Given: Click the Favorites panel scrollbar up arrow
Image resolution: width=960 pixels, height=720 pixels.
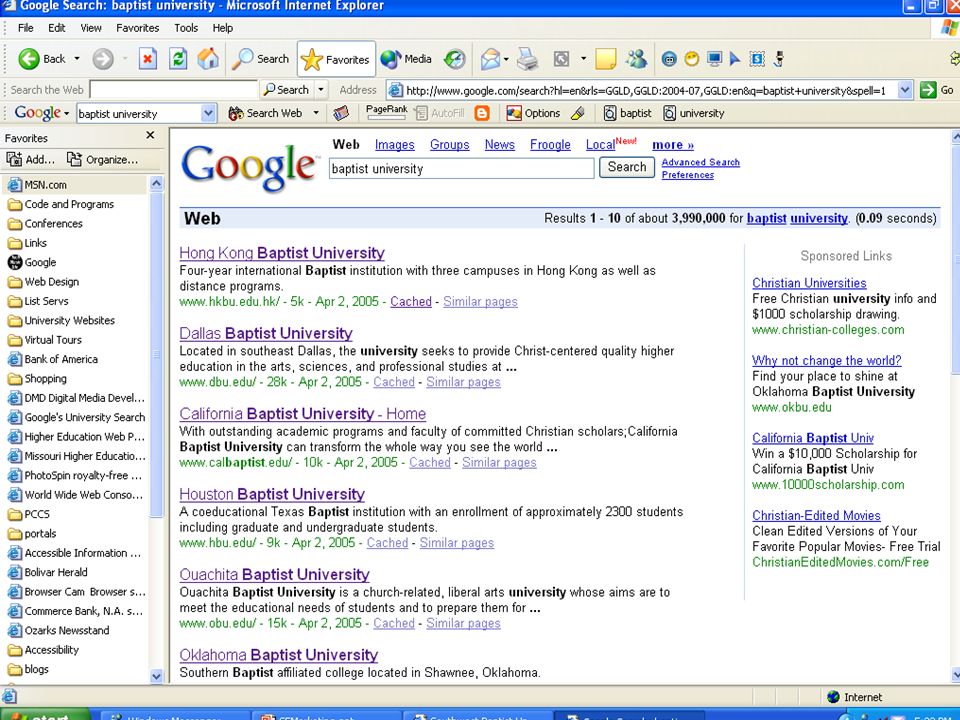Looking at the screenshot, I should [x=156, y=183].
